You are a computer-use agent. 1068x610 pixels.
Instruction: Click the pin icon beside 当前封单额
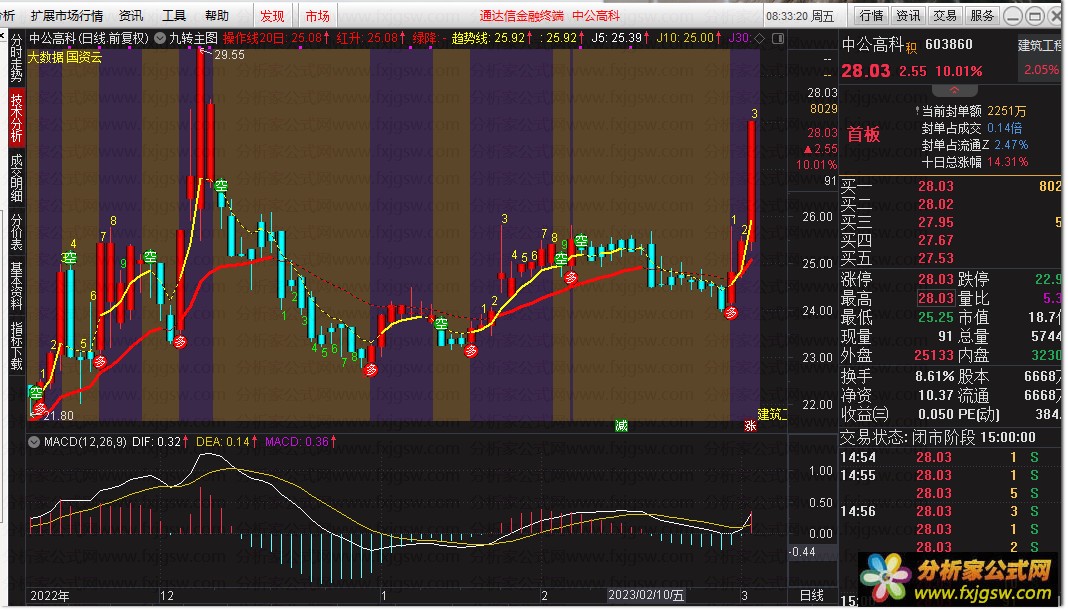pyautogui.click(x=917, y=110)
